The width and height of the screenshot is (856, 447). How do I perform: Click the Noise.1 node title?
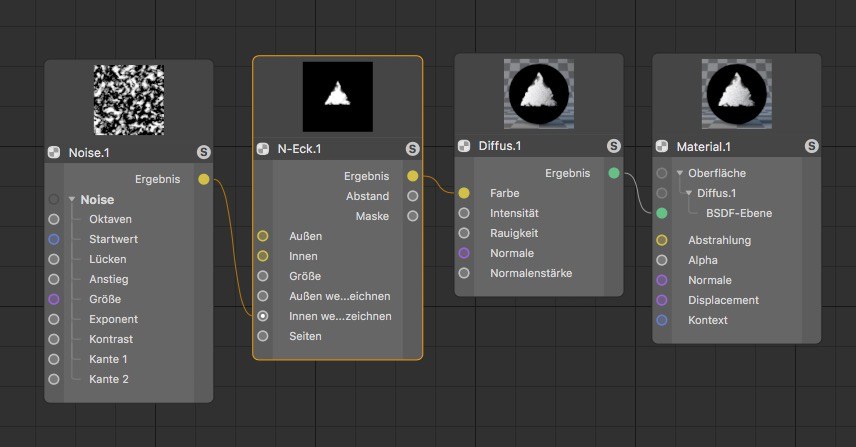coord(89,153)
